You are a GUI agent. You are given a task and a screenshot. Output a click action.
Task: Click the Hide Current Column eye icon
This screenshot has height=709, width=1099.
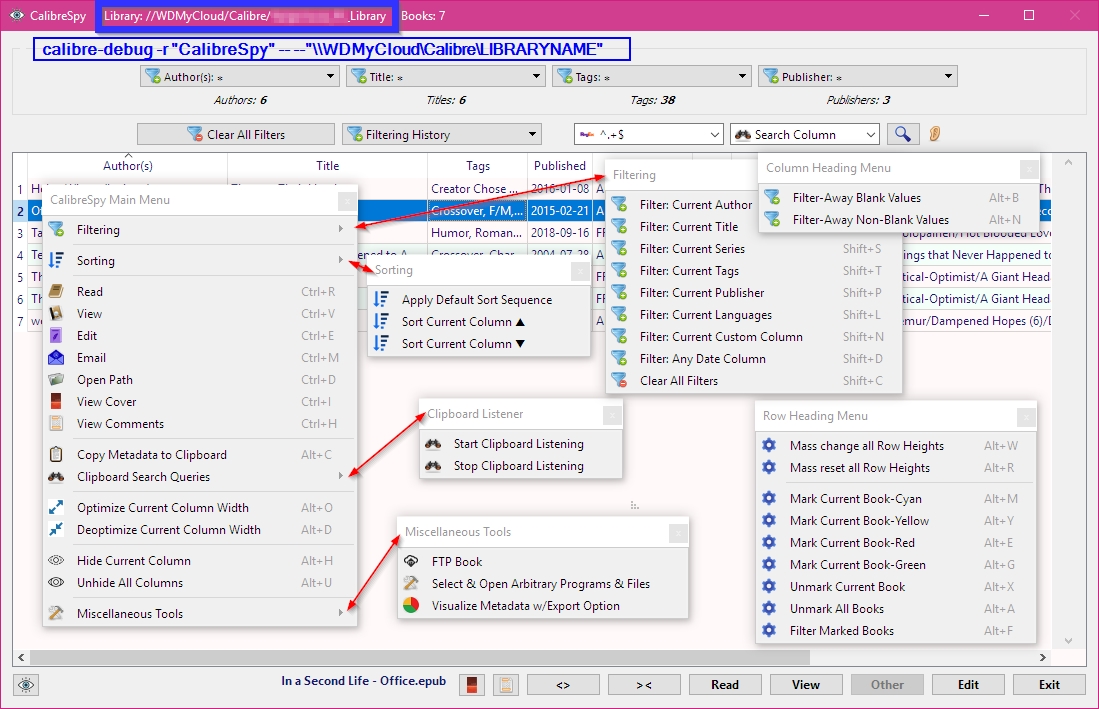pyautogui.click(x=56, y=560)
